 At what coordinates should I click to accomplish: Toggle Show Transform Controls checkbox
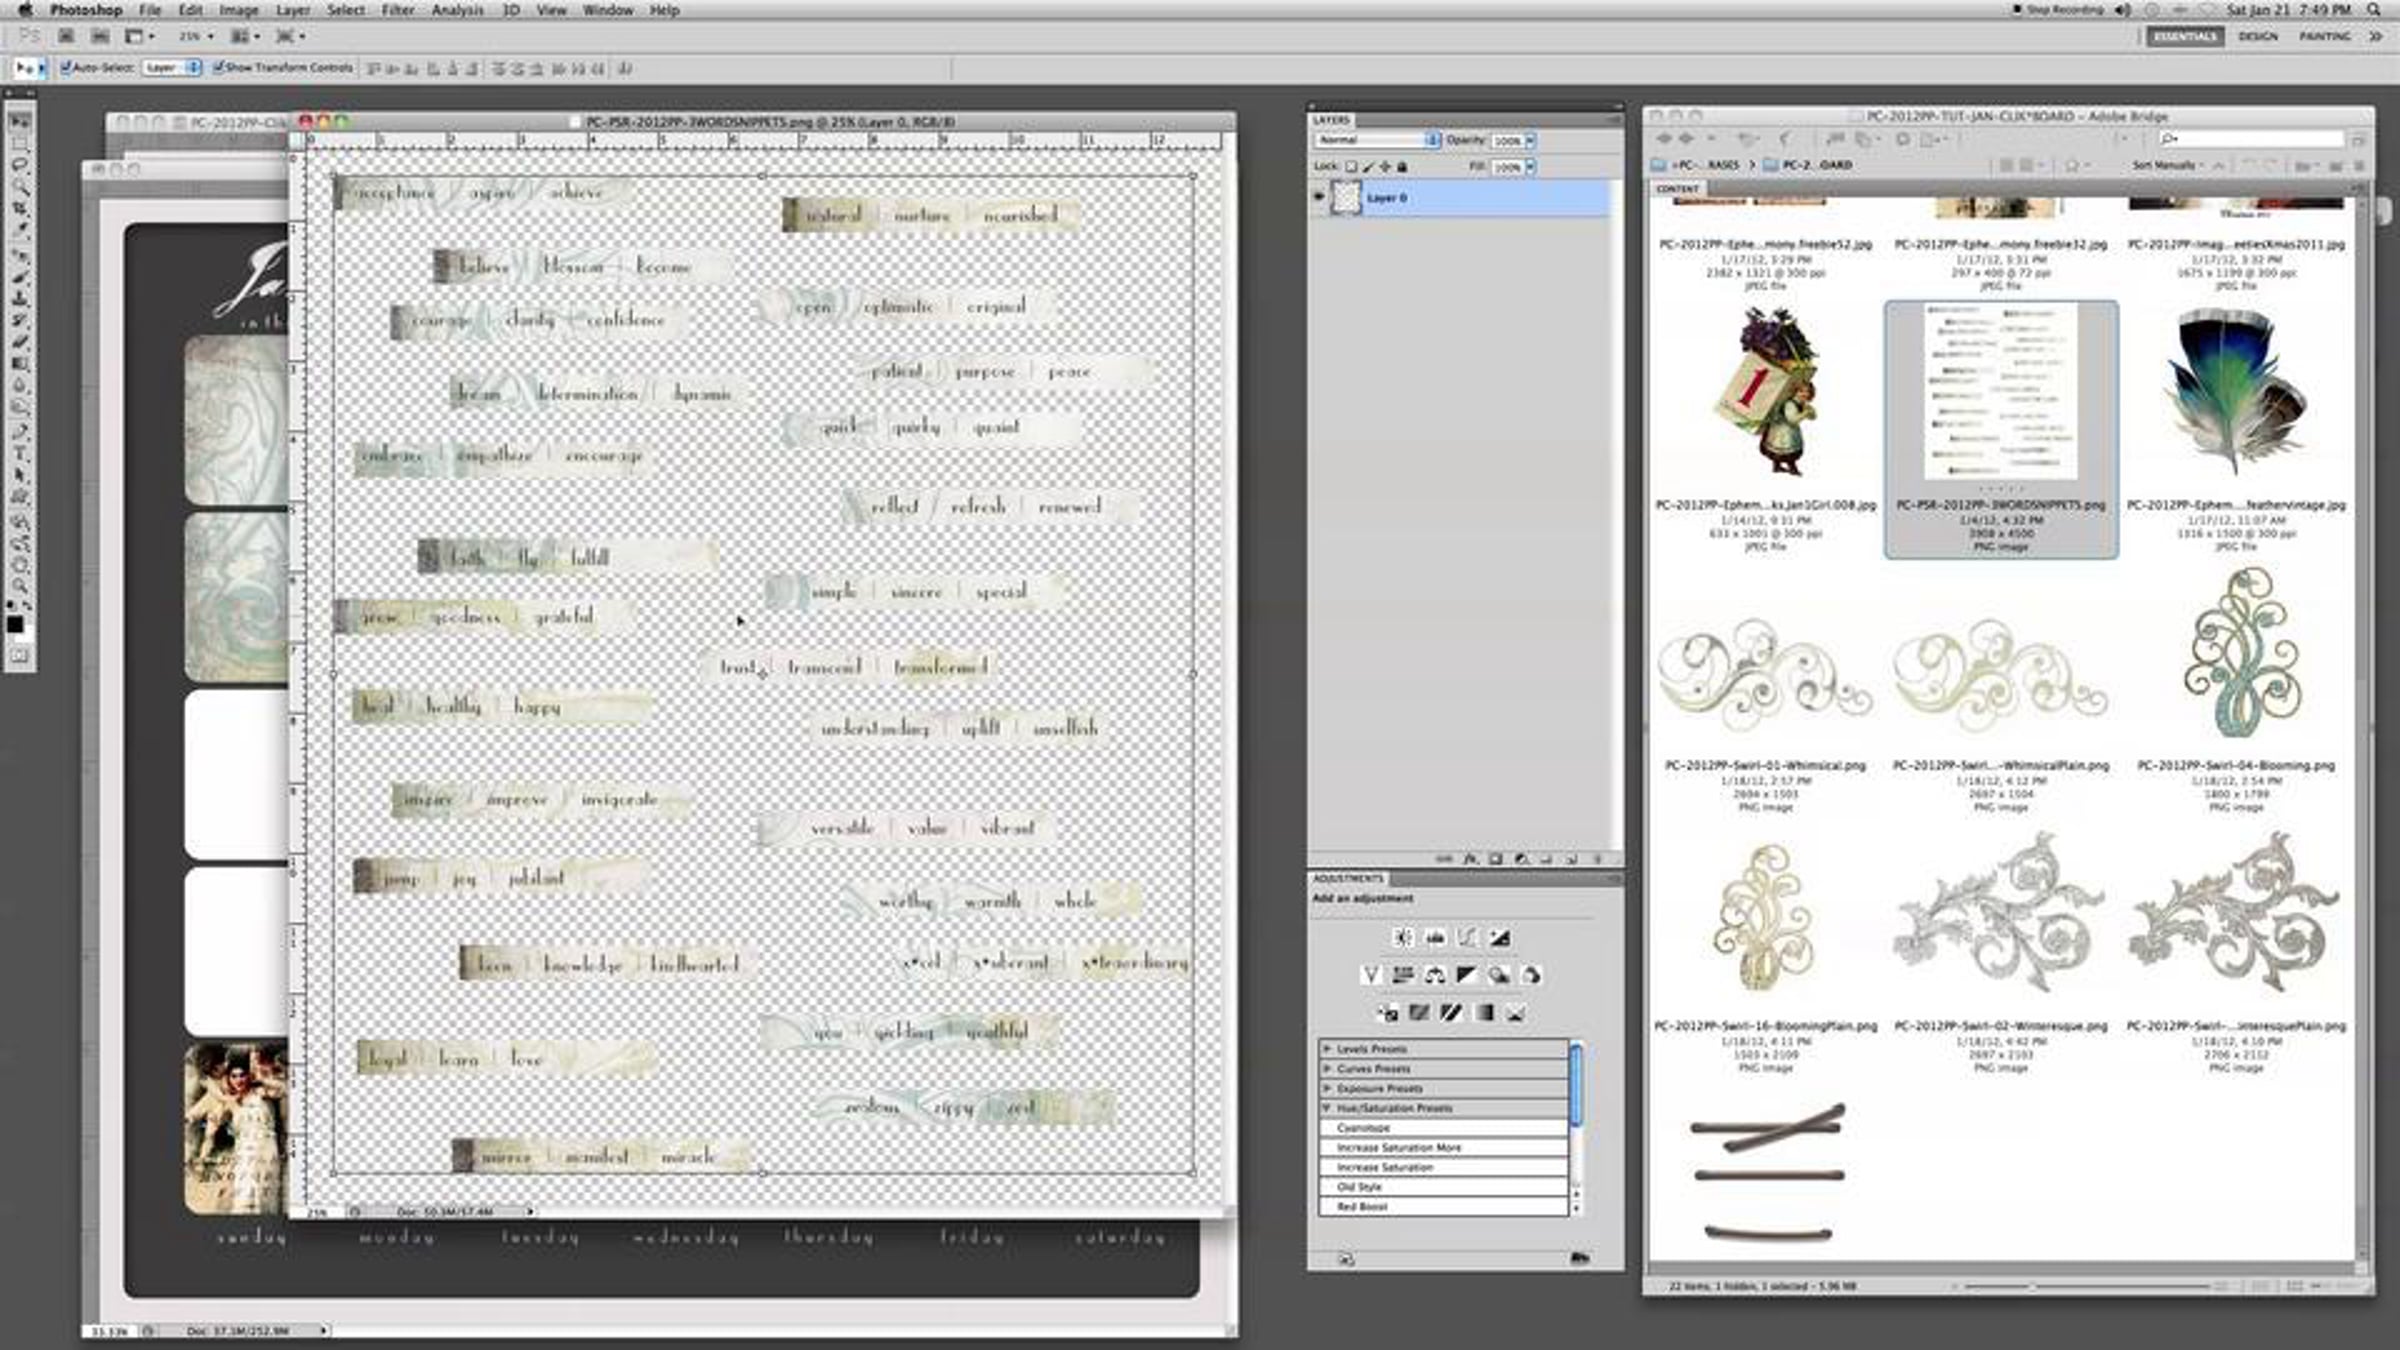[218, 68]
